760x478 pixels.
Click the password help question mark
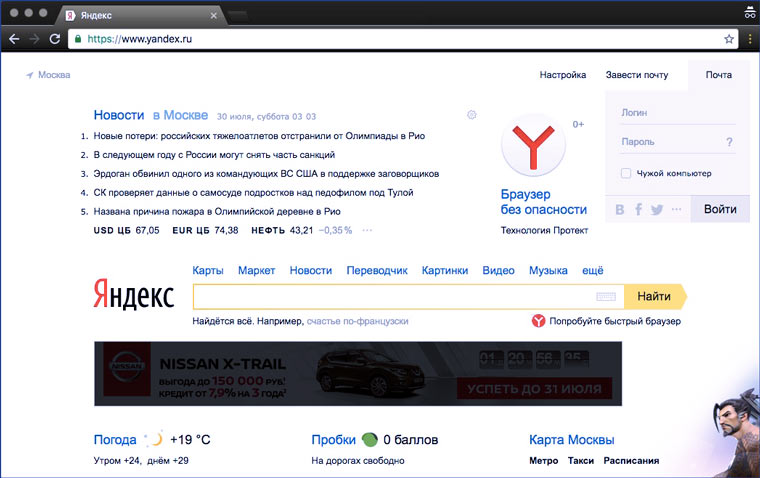[729, 142]
